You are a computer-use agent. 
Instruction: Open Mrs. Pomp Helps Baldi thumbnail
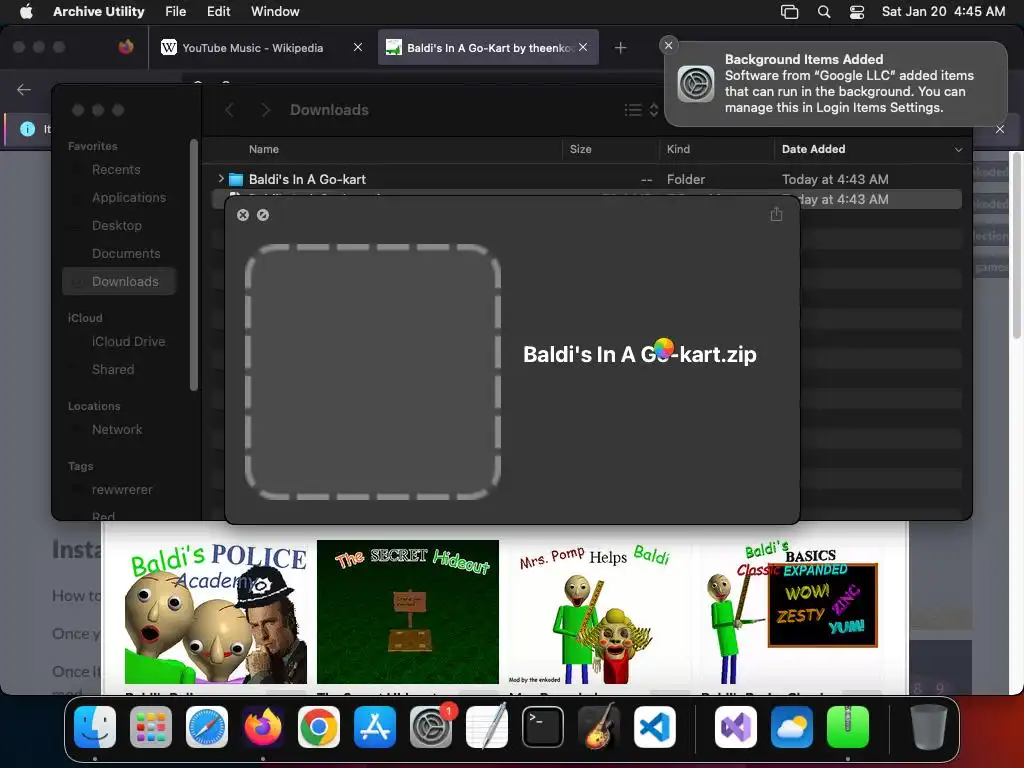pyautogui.click(x=600, y=612)
